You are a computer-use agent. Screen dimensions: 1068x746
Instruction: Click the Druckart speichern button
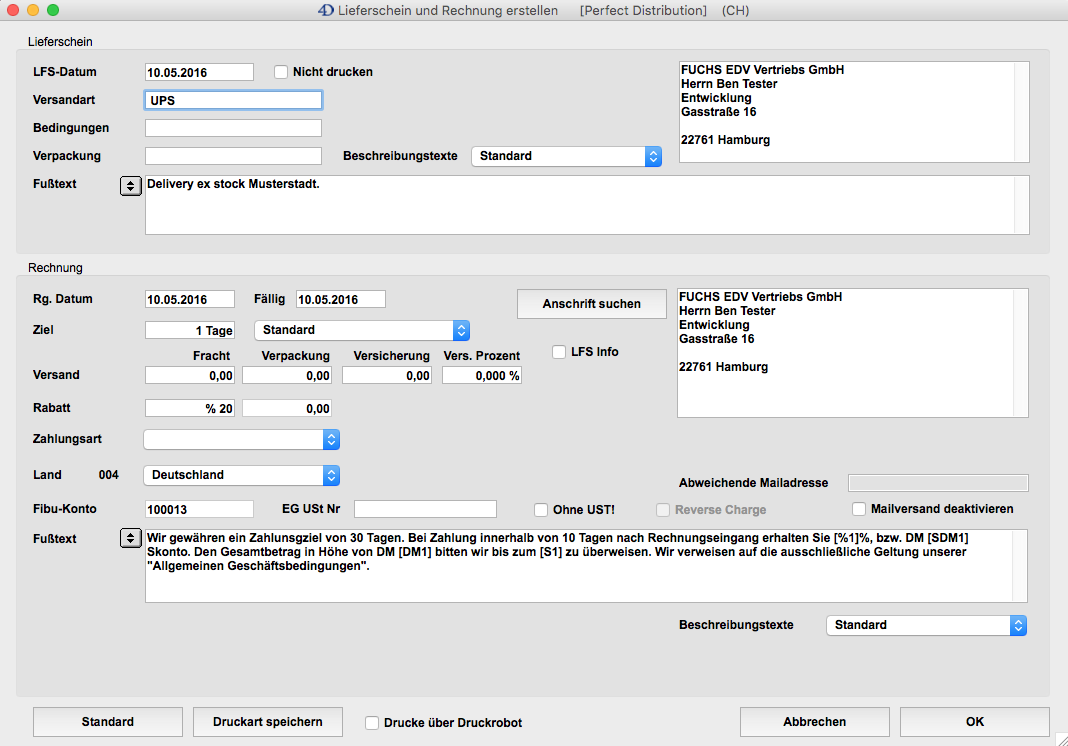pos(267,722)
